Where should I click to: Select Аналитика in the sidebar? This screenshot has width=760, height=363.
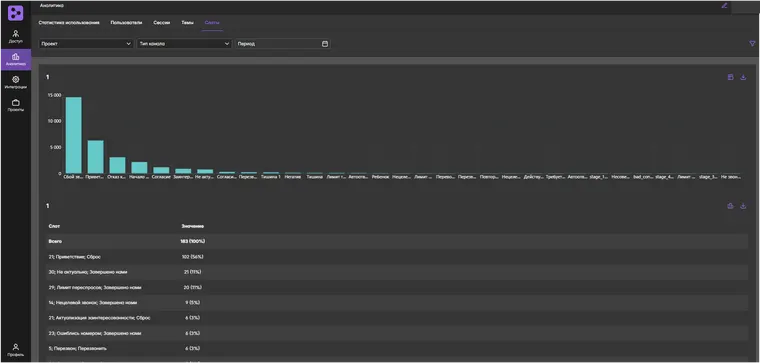click(x=16, y=59)
